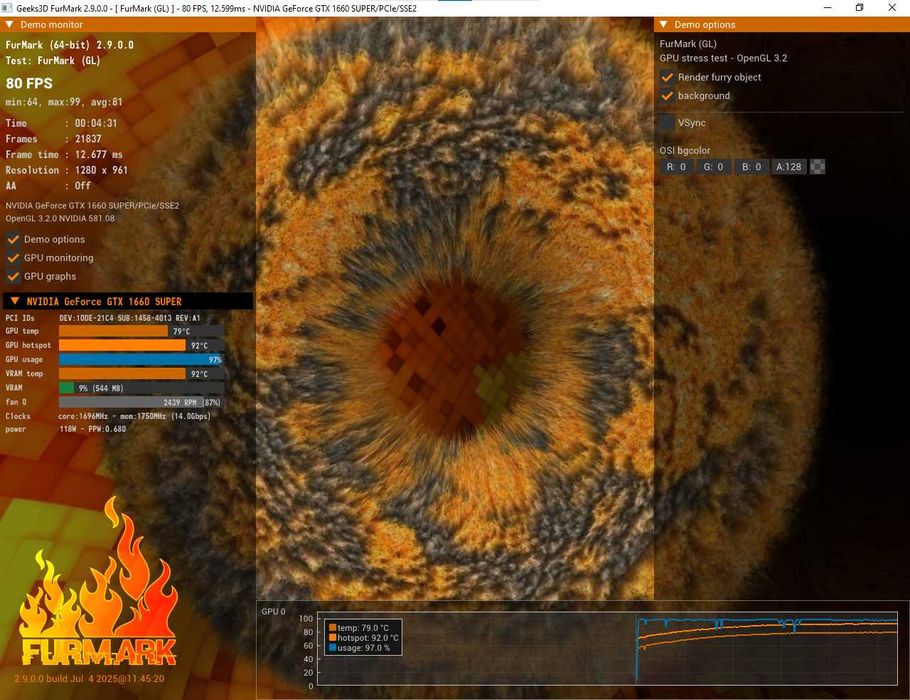Click the GPU usage 97% bar
Viewport: 910px width, 700px height.
coord(142,360)
